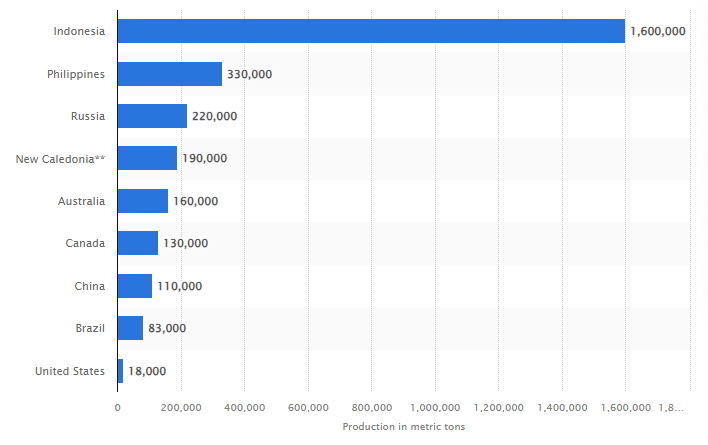Viewport: 708px width, 445px height.
Task: Click the Australia production bar
Action: coord(142,201)
